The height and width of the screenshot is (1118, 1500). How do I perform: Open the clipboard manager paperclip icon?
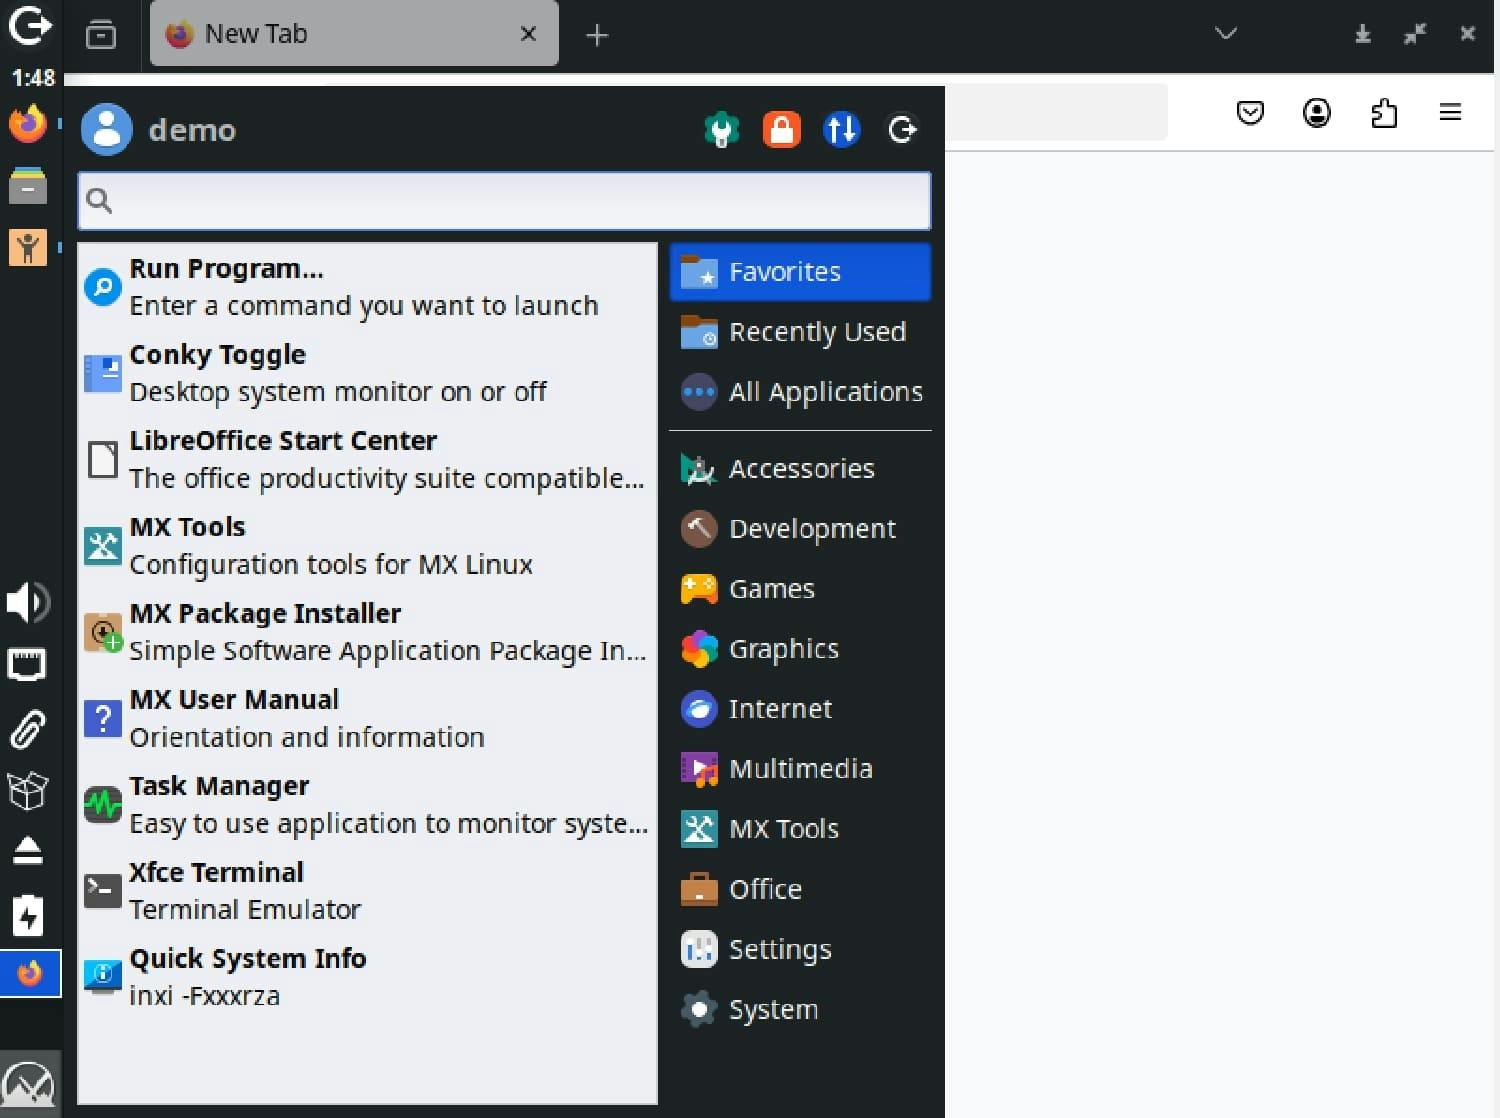(x=28, y=729)
